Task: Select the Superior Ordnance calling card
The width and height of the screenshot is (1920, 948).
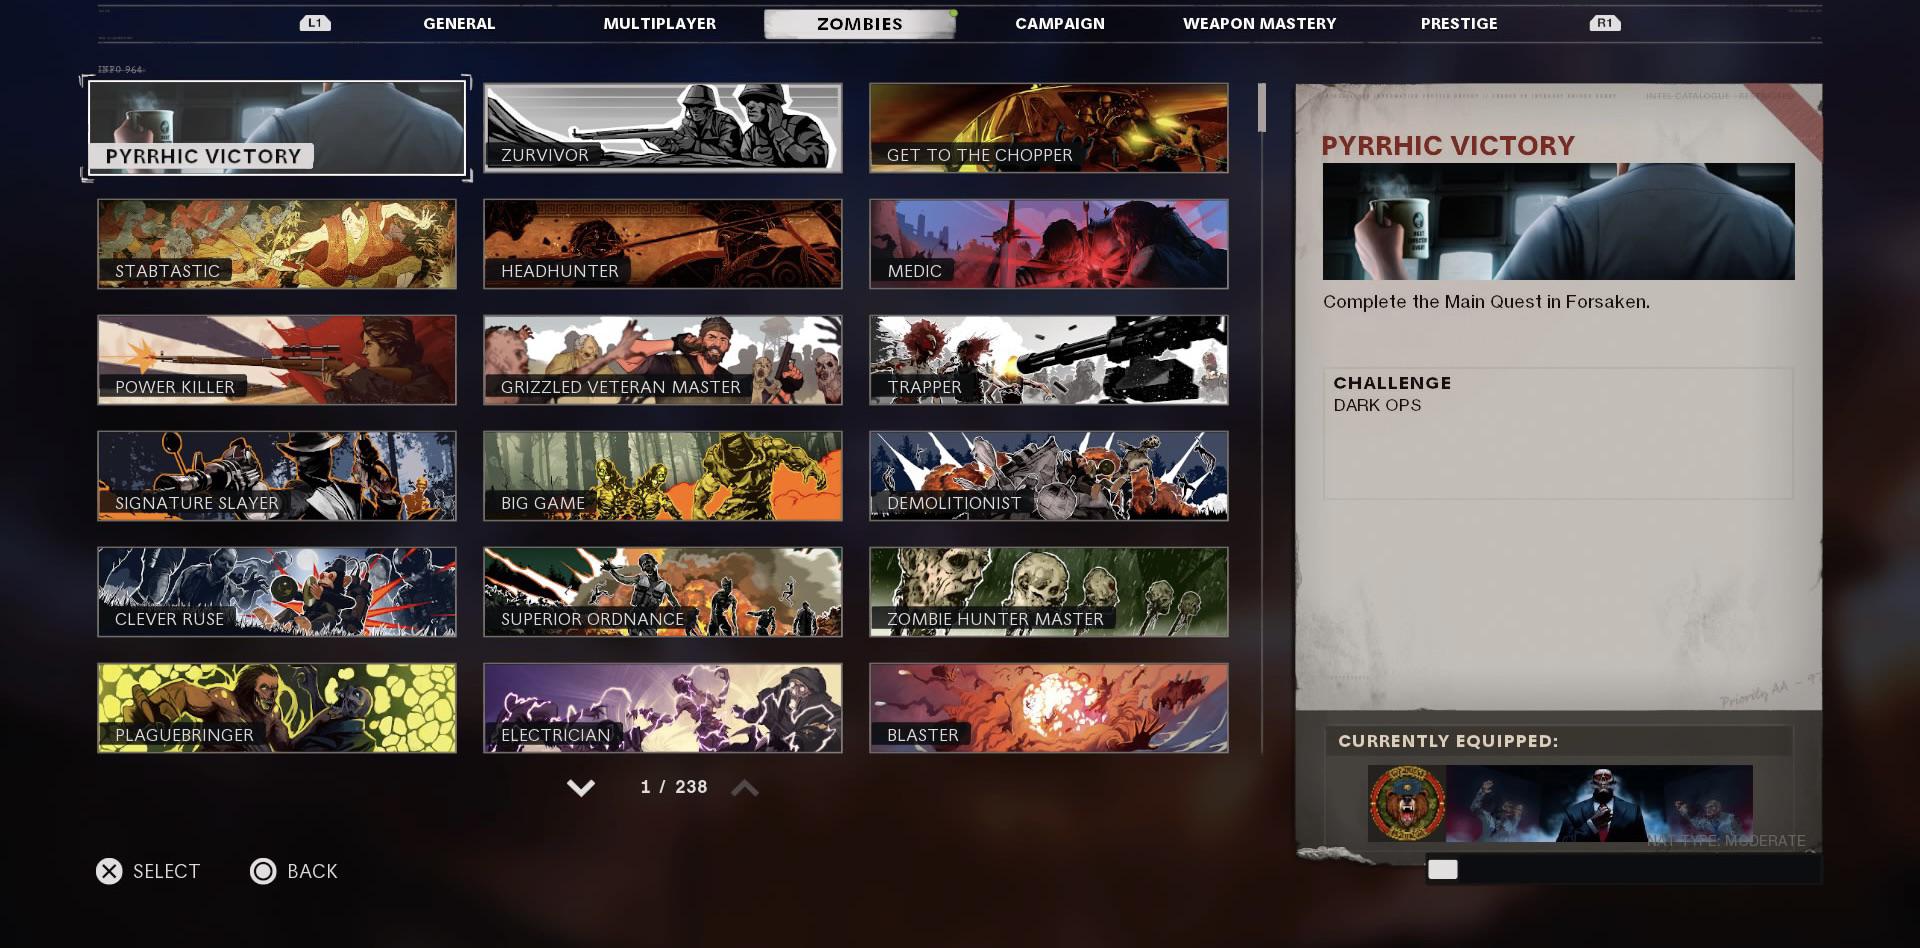Action: pyautogui.click(x=663, y=592)
